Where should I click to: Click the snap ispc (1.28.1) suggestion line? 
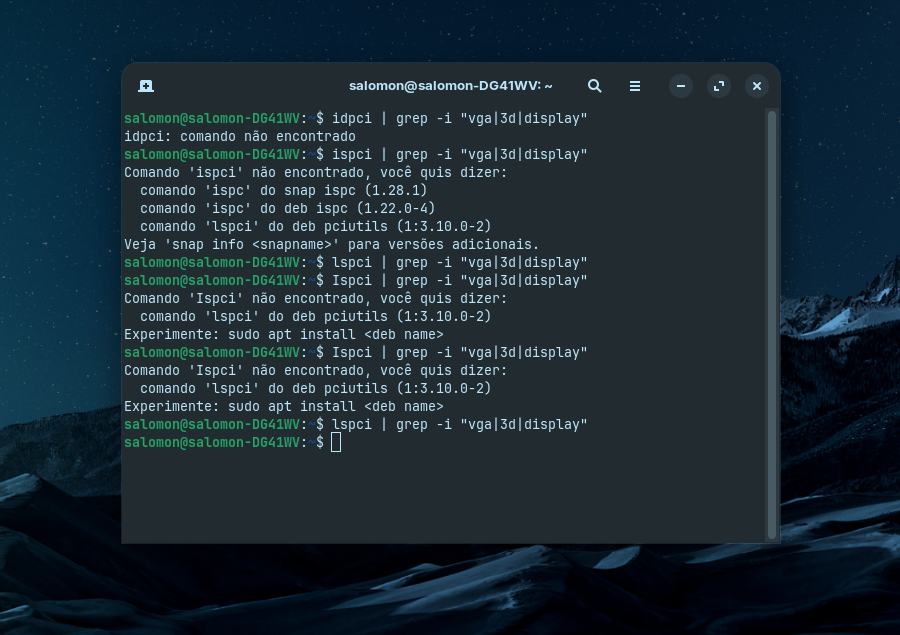285,190
